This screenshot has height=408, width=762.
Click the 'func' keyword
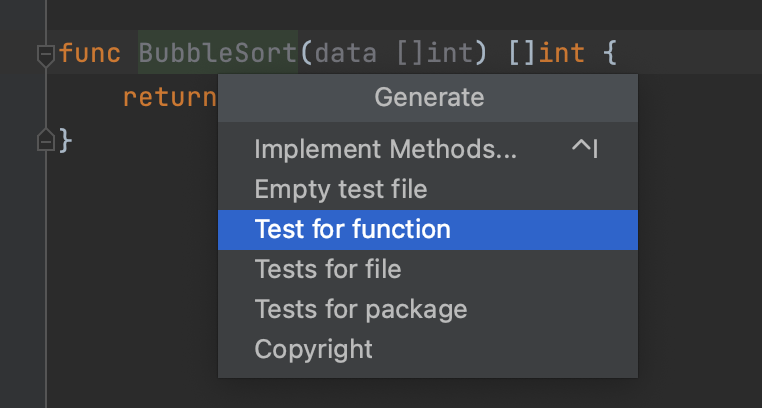[x=90, y=53]
